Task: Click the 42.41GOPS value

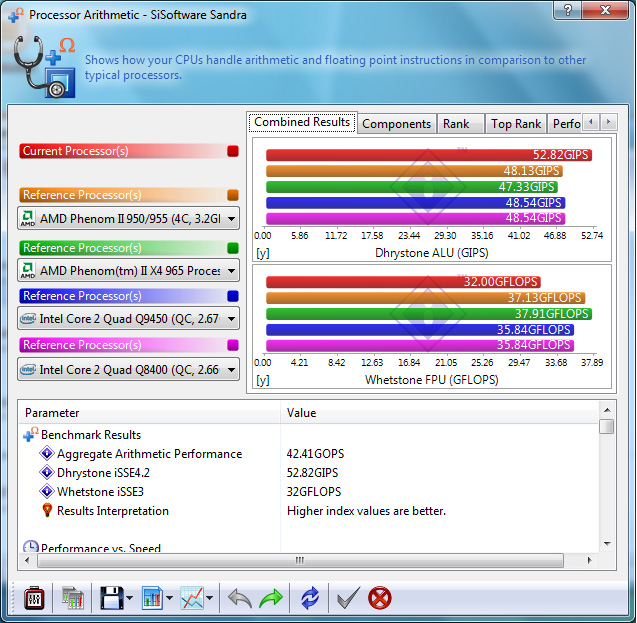Action: 315,453
